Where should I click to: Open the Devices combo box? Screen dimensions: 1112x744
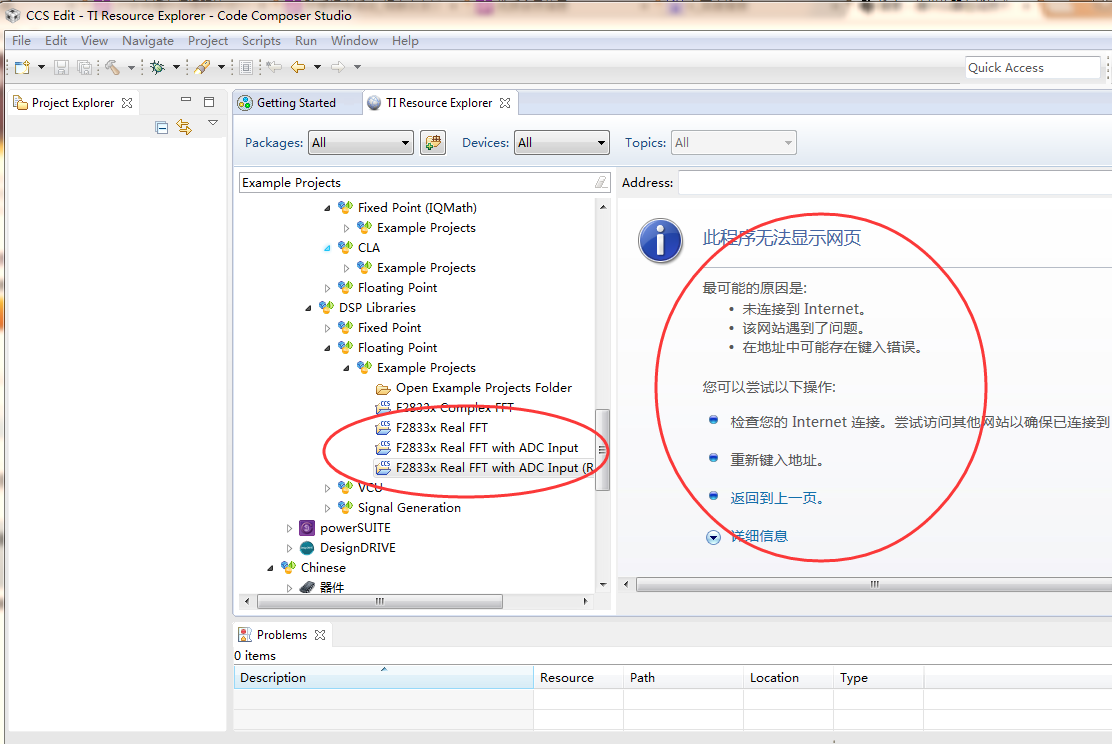point(562,143)
